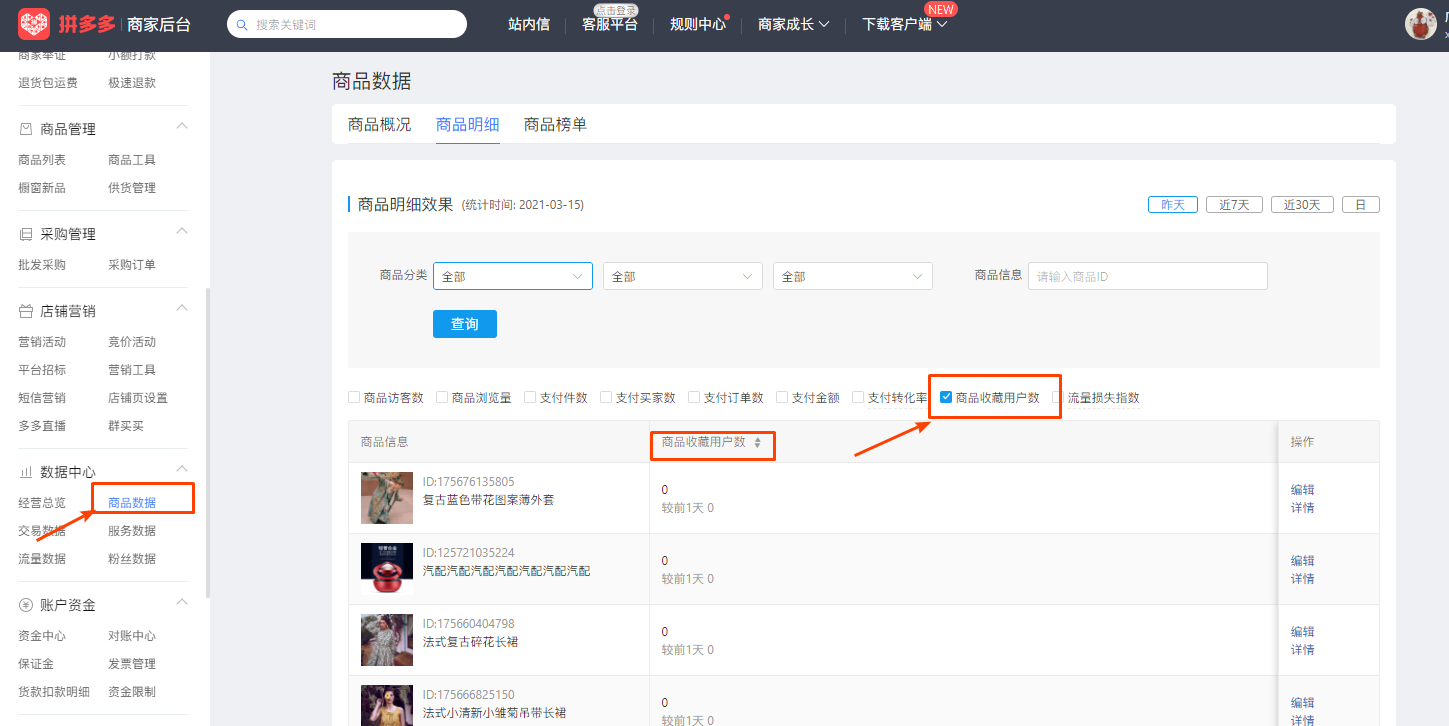Collapse the 账户资金 section chevron

tap(182, 601)
